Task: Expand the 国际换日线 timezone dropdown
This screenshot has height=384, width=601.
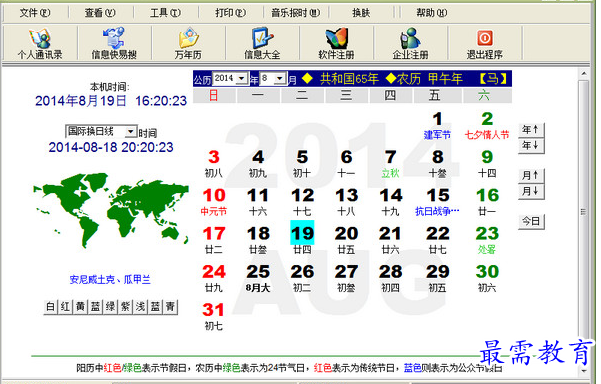Action: click(x=131, y=132)
